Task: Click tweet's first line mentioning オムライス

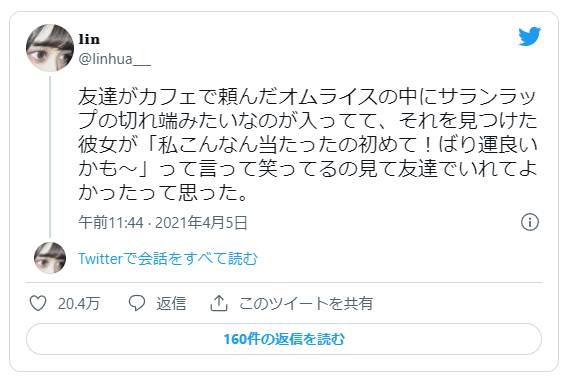Action: pos(307,97)
